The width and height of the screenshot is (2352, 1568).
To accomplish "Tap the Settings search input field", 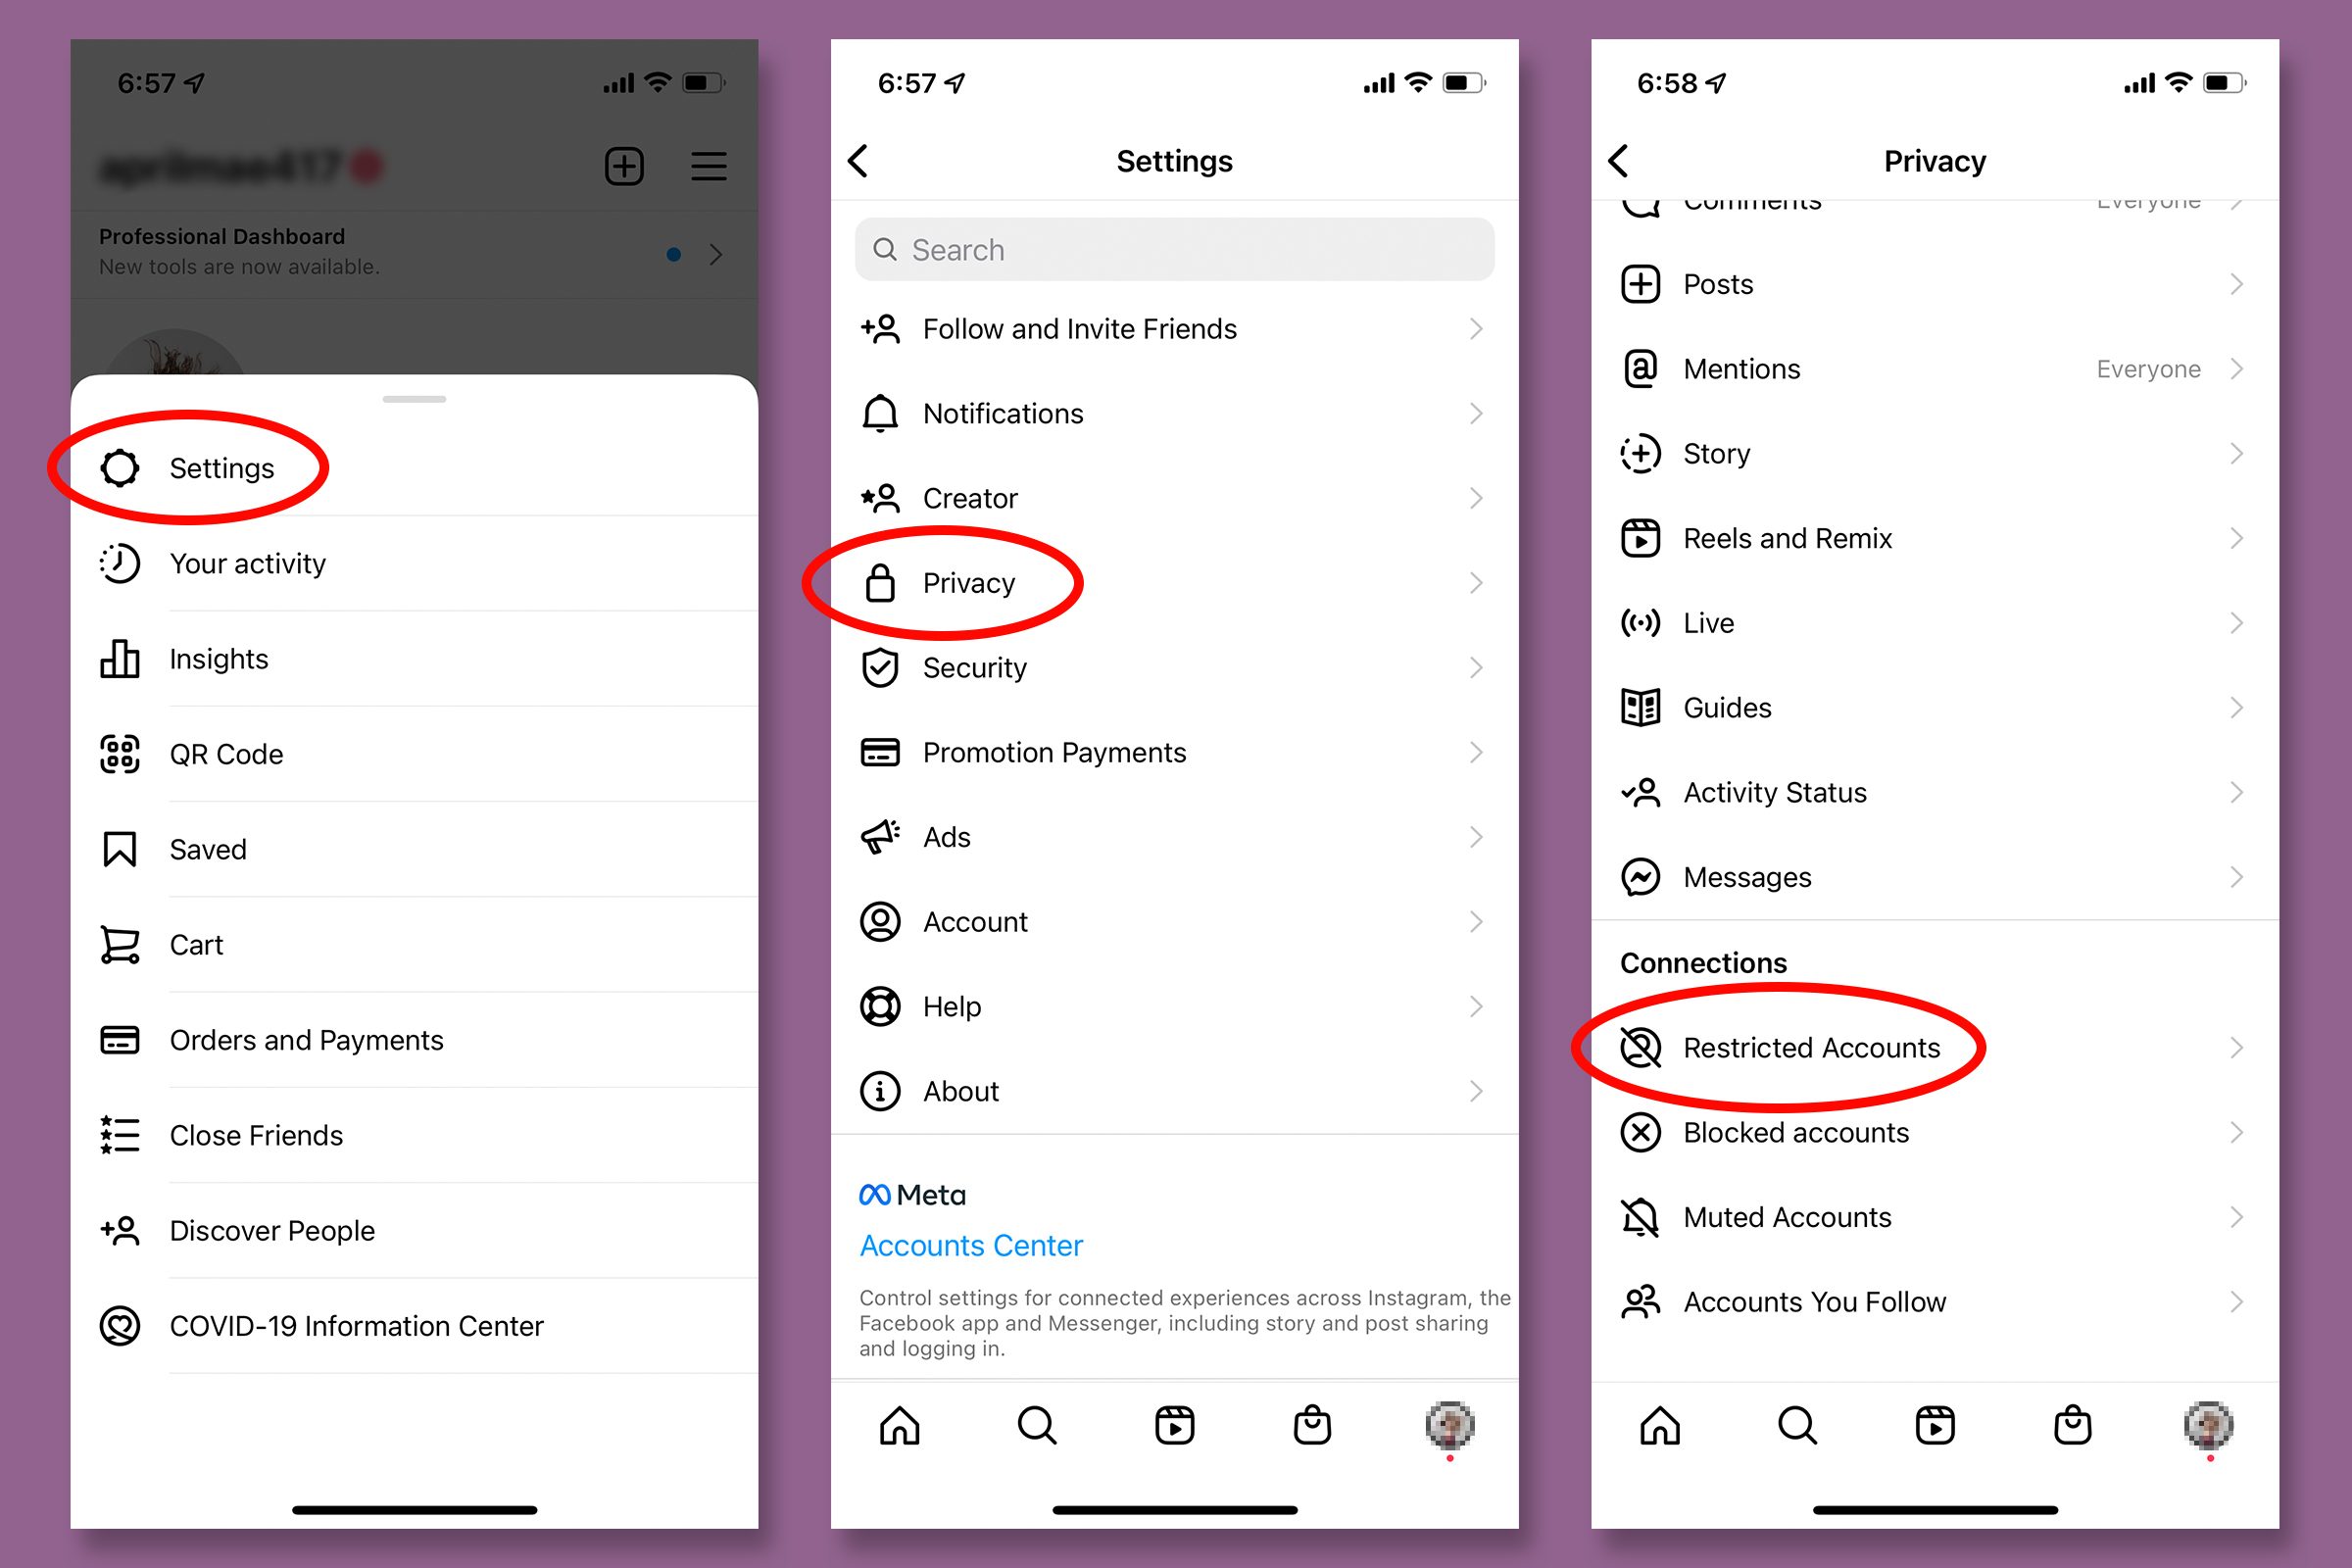I will 1176,249.
